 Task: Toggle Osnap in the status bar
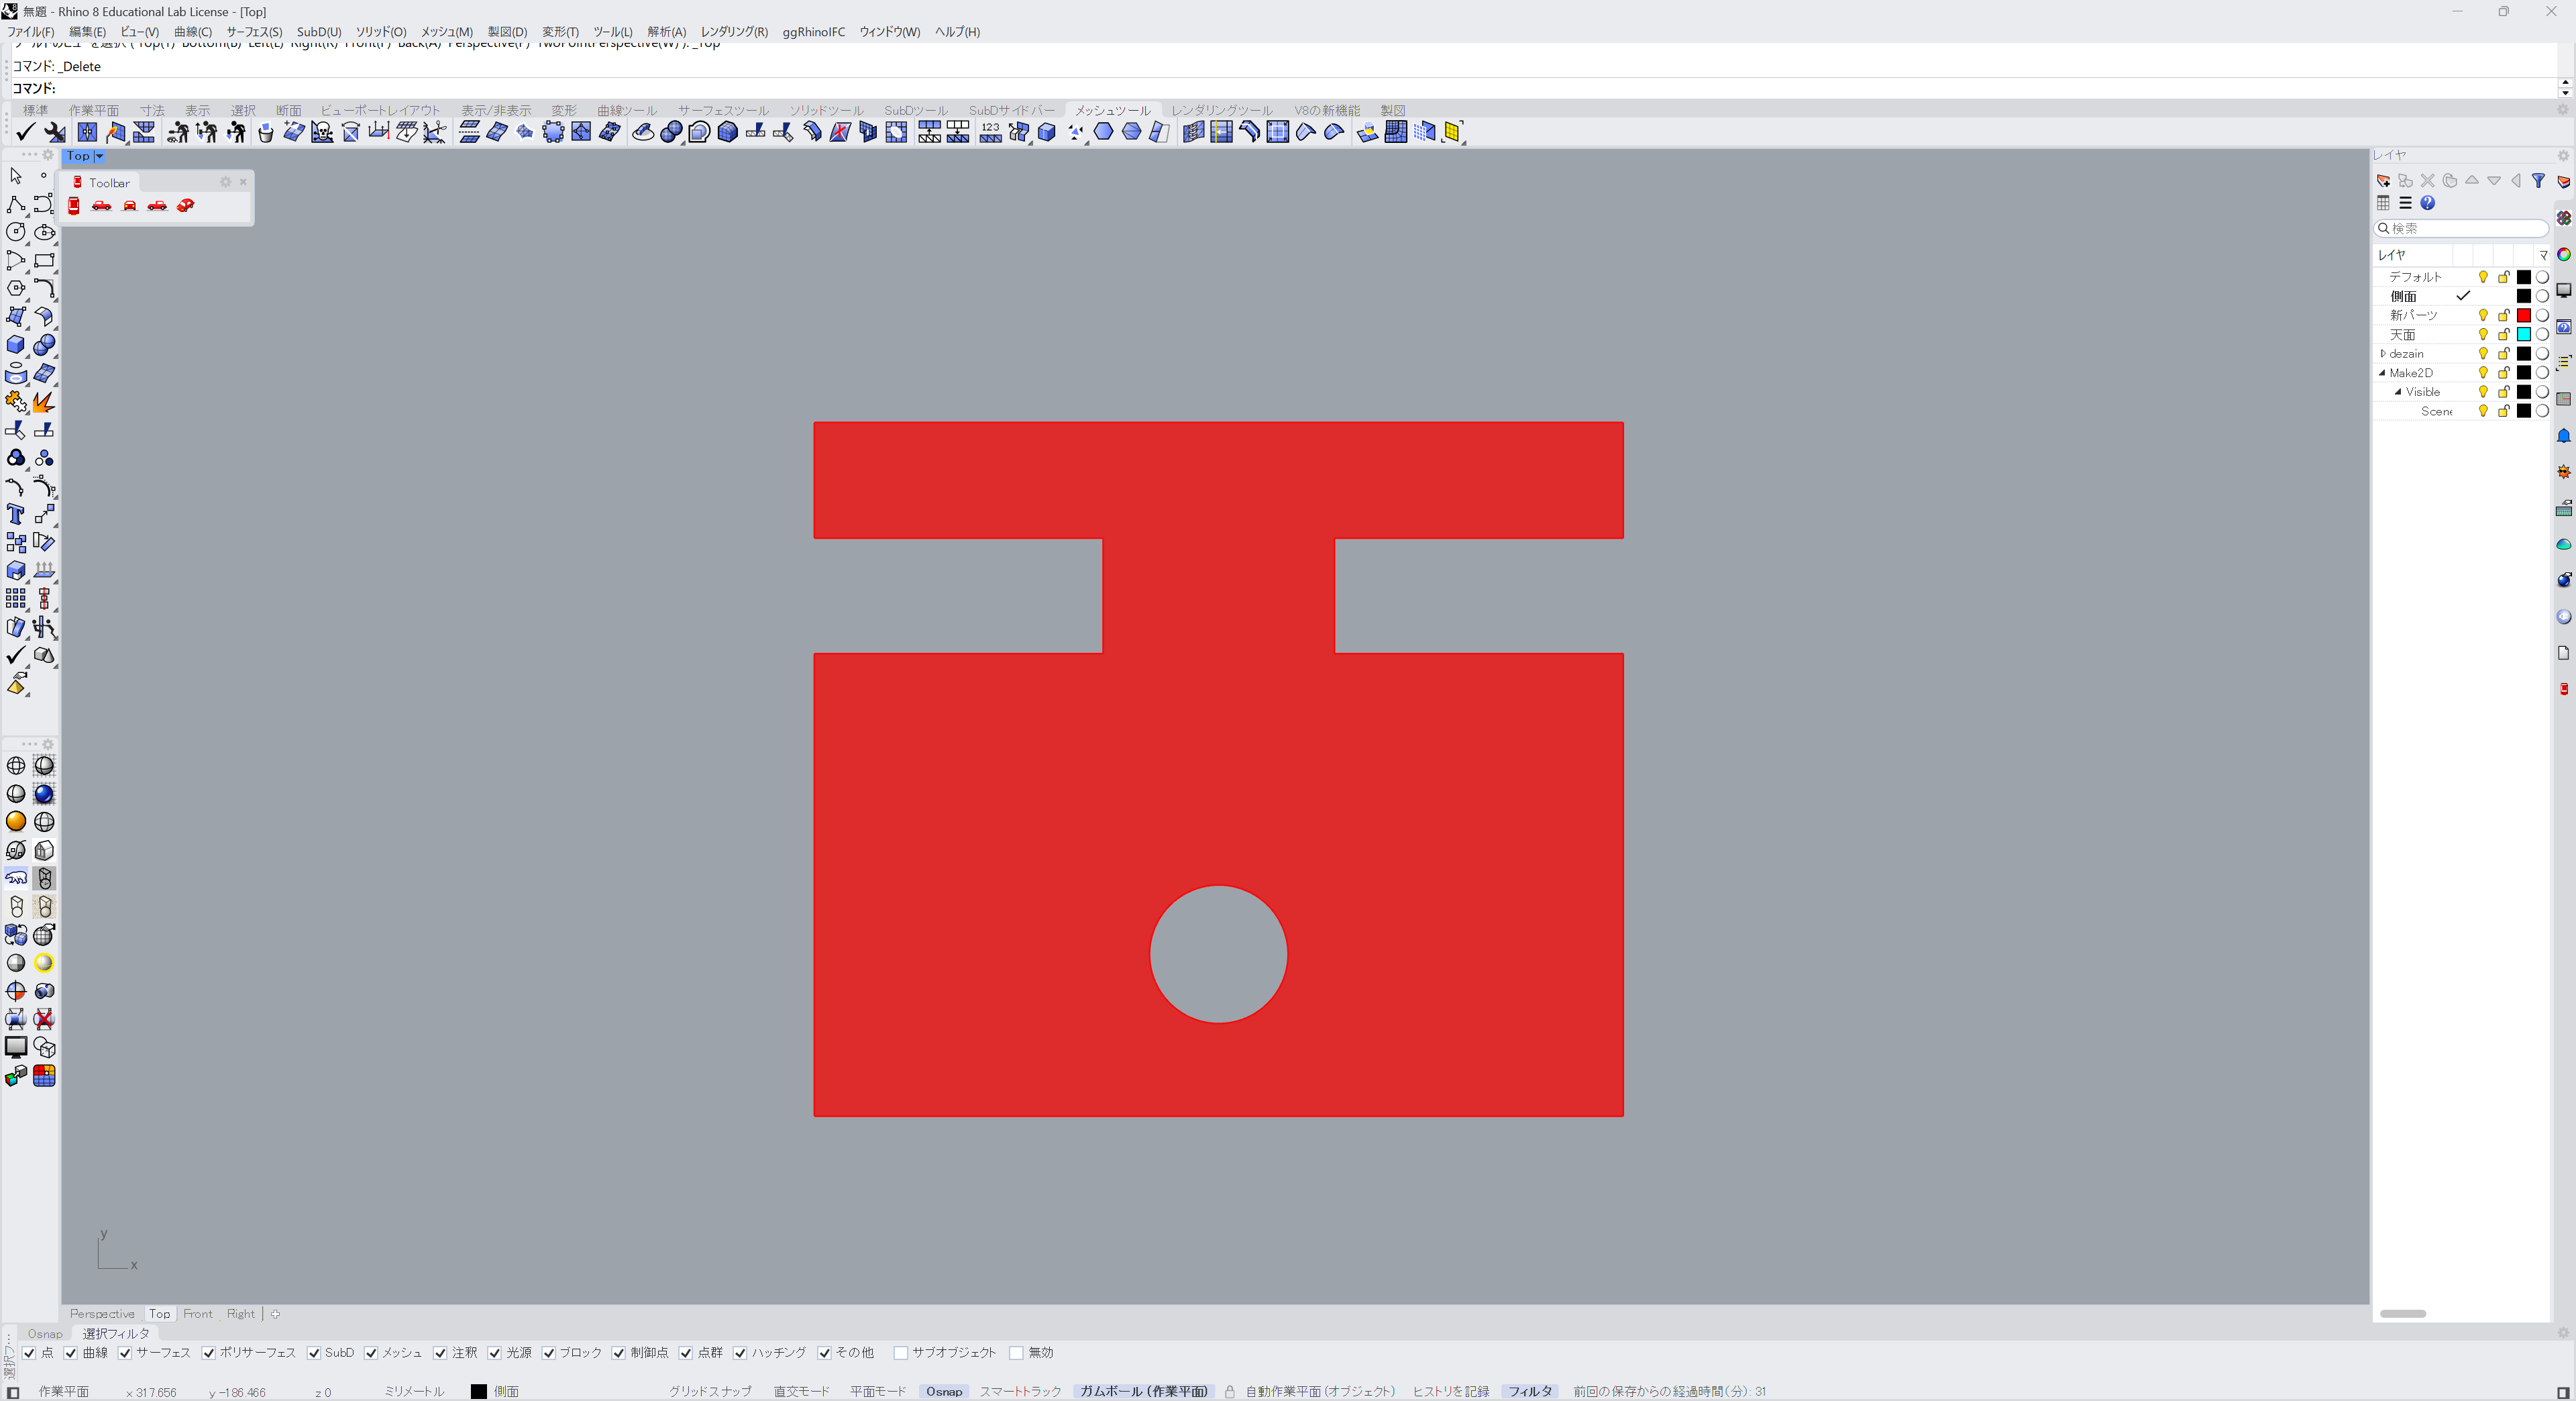tap(943, 1391)
